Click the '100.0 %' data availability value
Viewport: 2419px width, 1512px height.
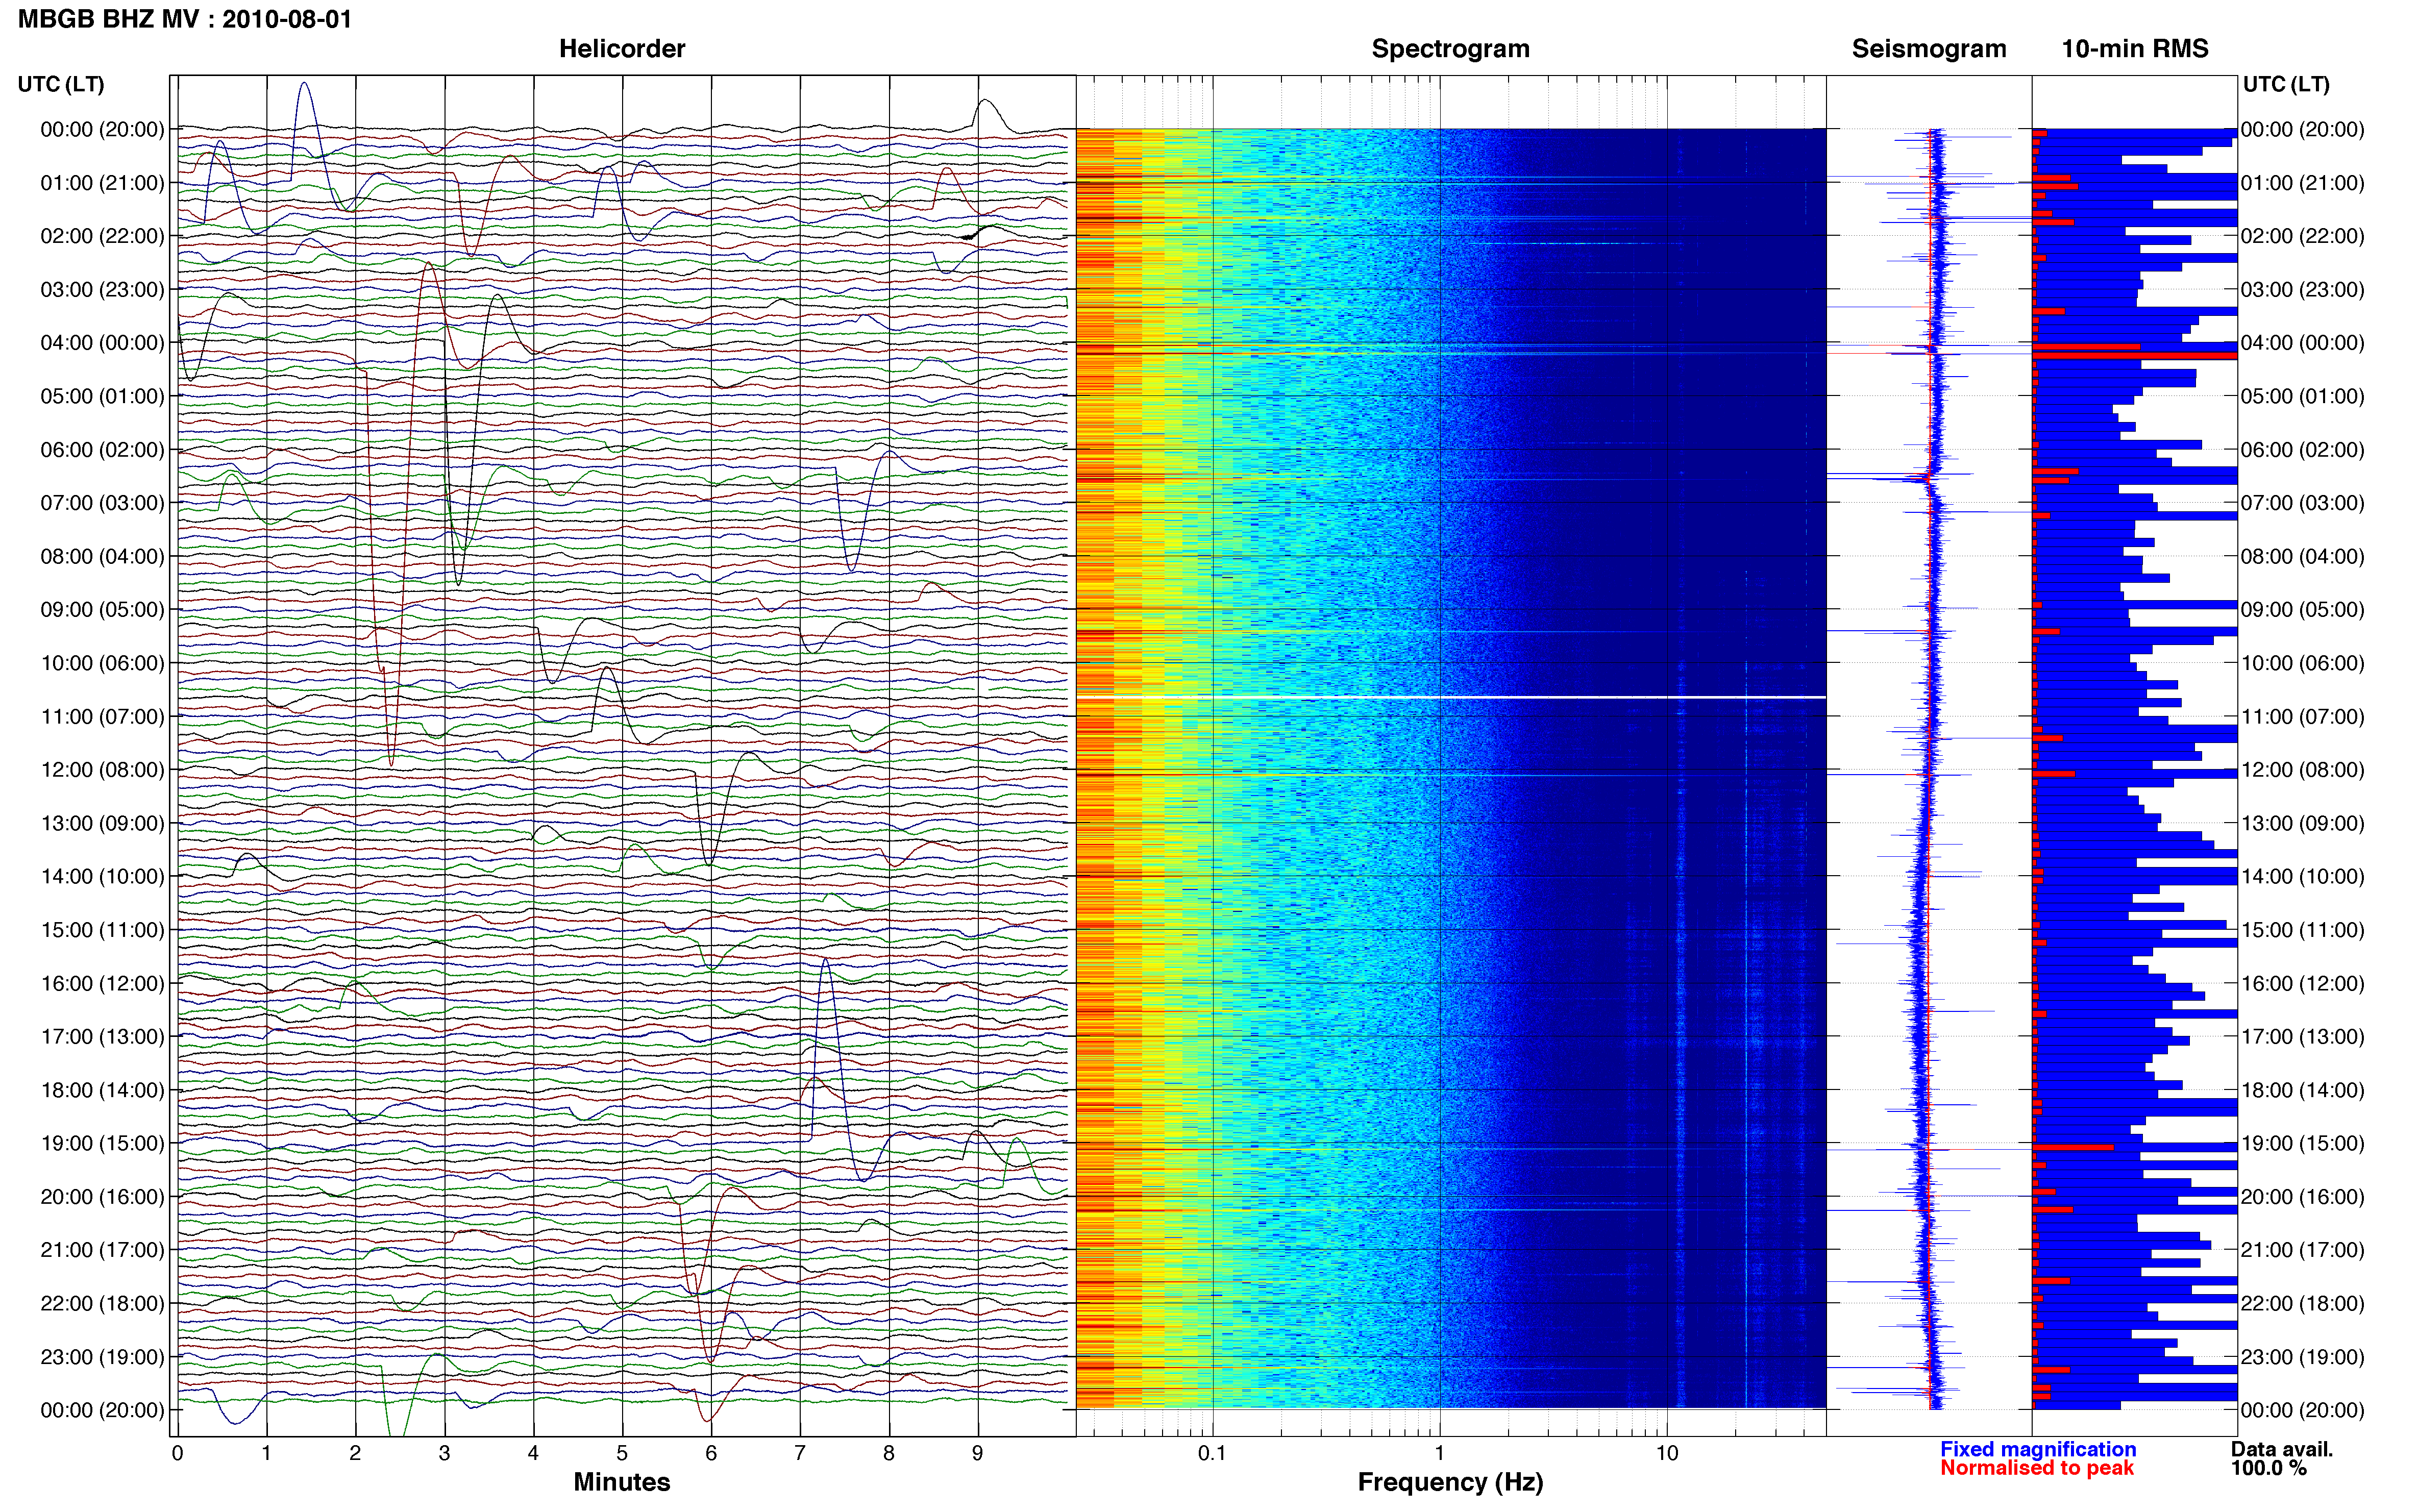pos(2268,1468)
